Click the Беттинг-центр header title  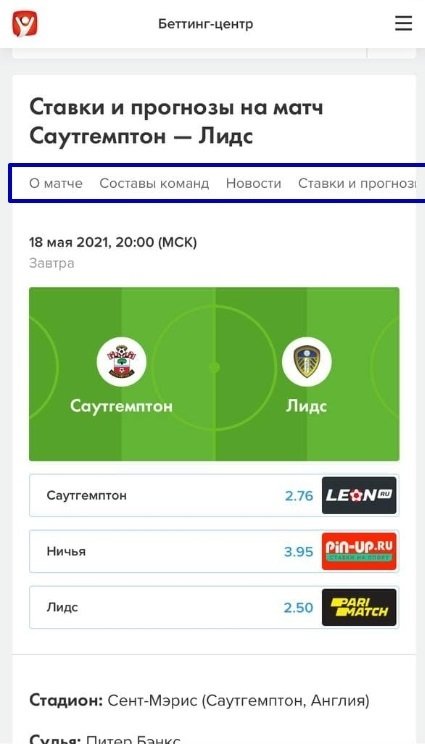tap(206, 24)
